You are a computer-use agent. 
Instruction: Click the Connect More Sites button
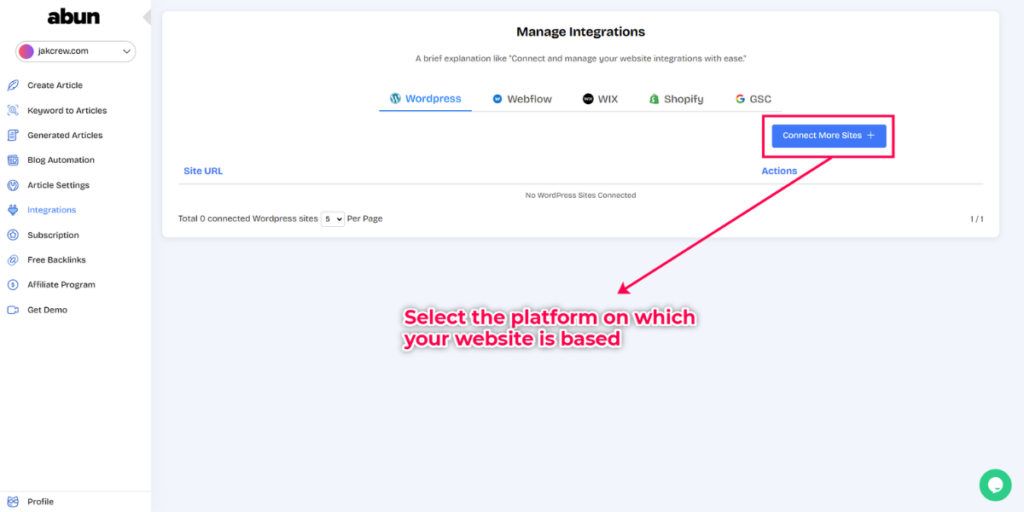click(829, 136)
